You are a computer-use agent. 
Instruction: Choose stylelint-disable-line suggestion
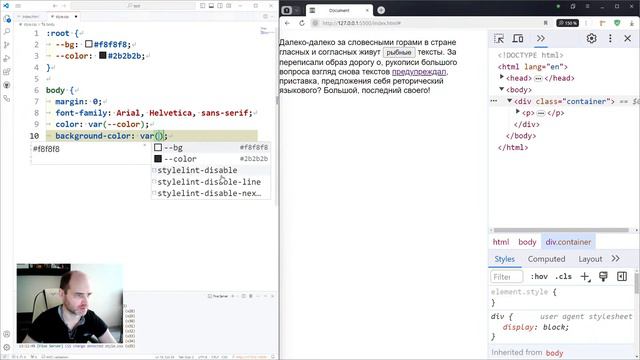click(x=211, y=182)
